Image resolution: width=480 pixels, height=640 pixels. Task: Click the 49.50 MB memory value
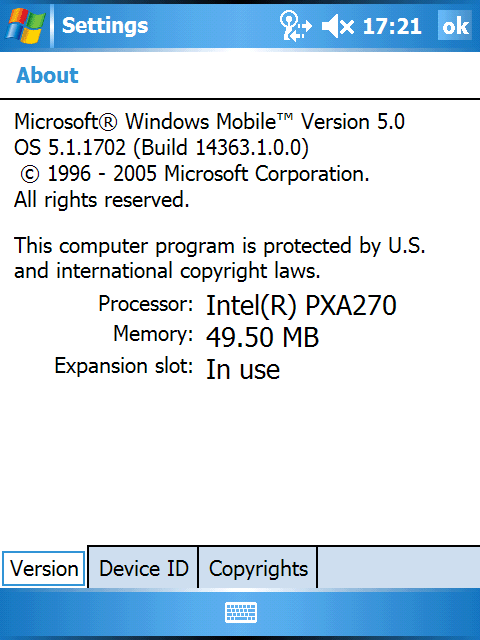(262, 337)
